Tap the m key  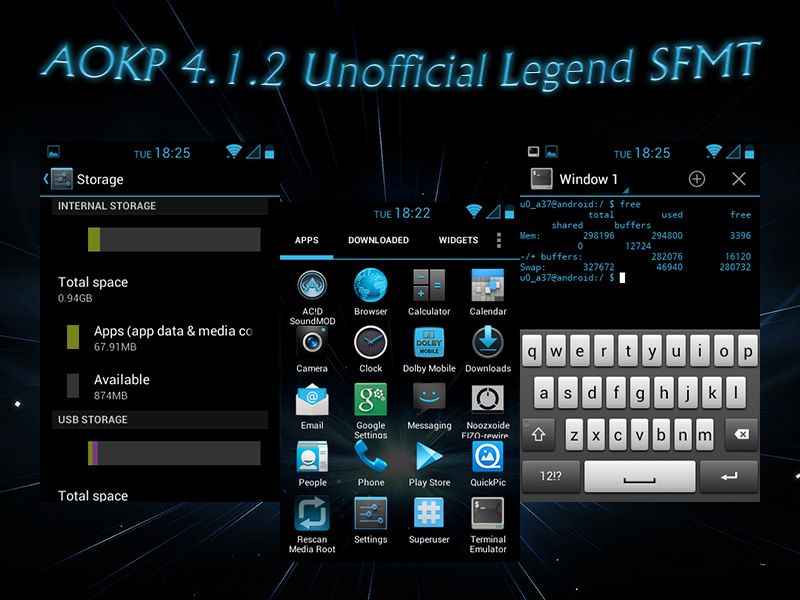tap(705, 435)
